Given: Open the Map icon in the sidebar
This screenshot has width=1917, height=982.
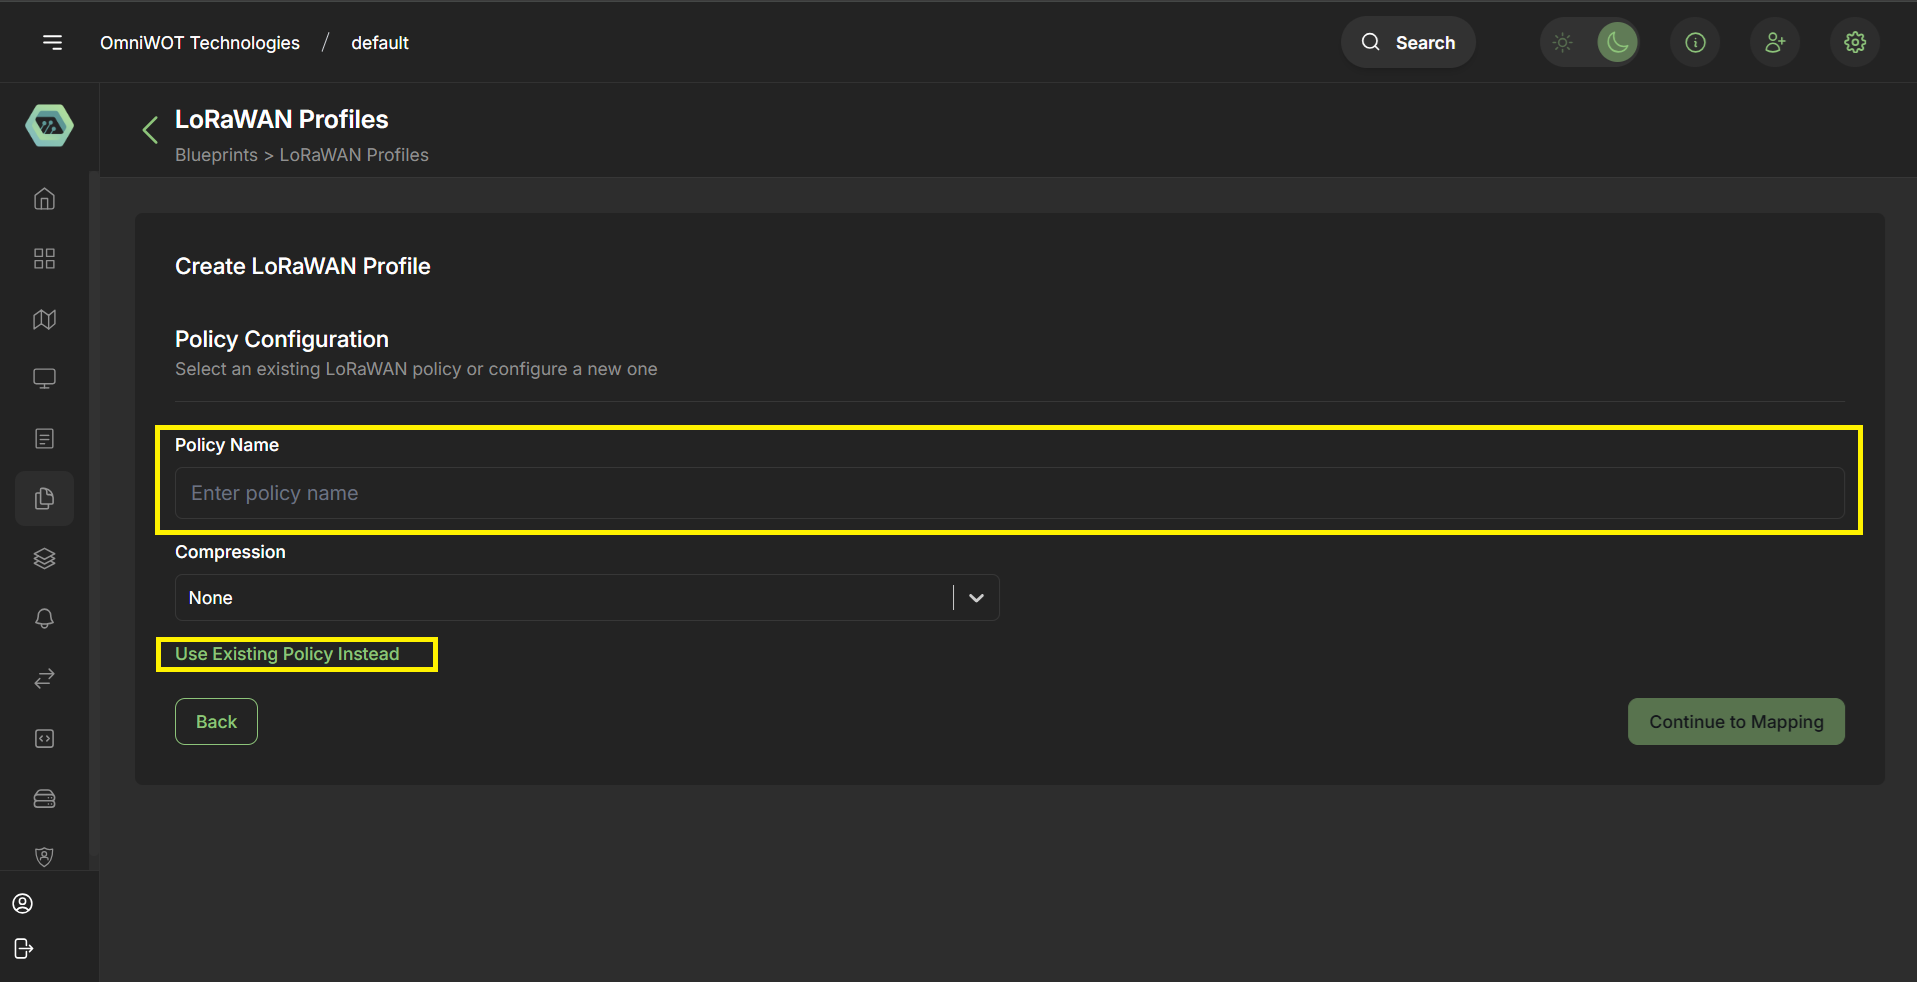Looking at the screenshot, I should tap(44, 318).
